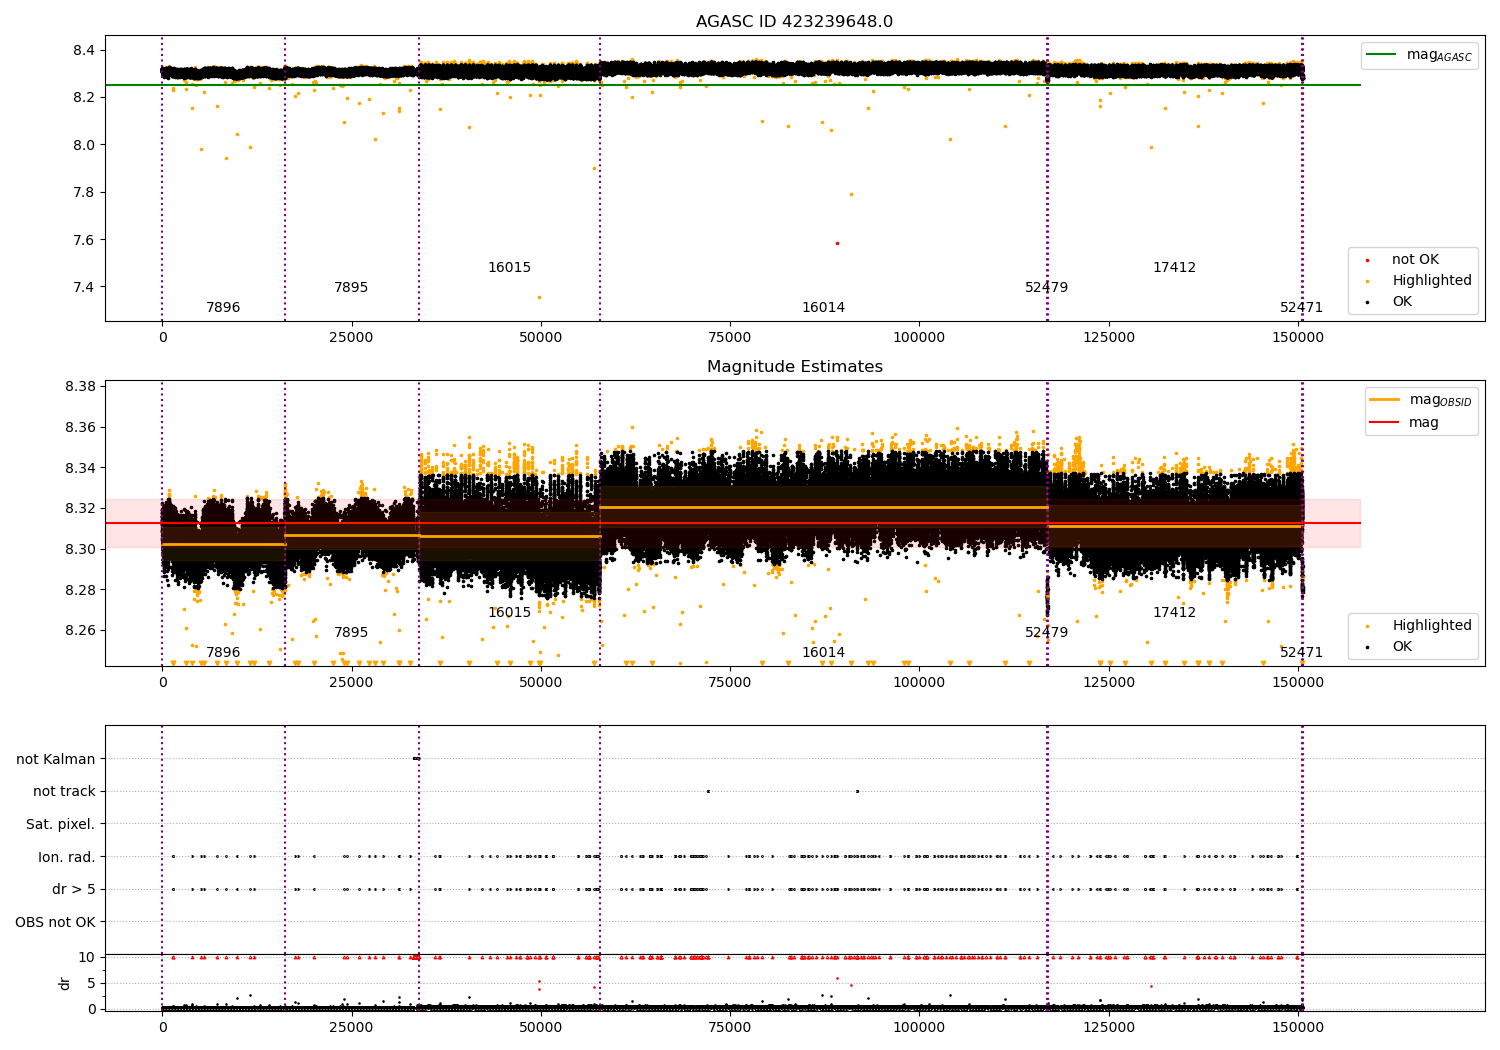Image resolution: width=1500 pixels, height=1050 pixels.
Task: Click obsid label 52479 in the top plot
Action: [x=1046, y=288]
